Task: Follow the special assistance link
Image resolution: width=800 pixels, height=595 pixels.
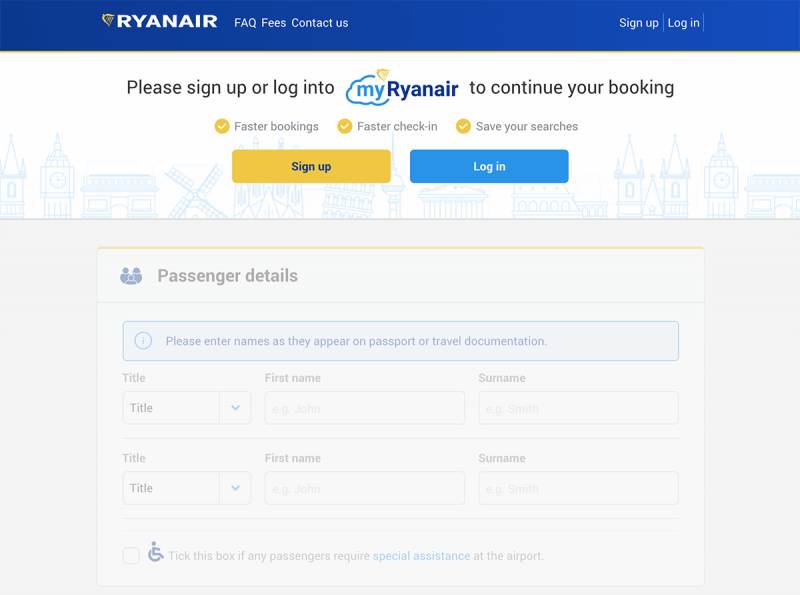Action: tap(421, 556)
